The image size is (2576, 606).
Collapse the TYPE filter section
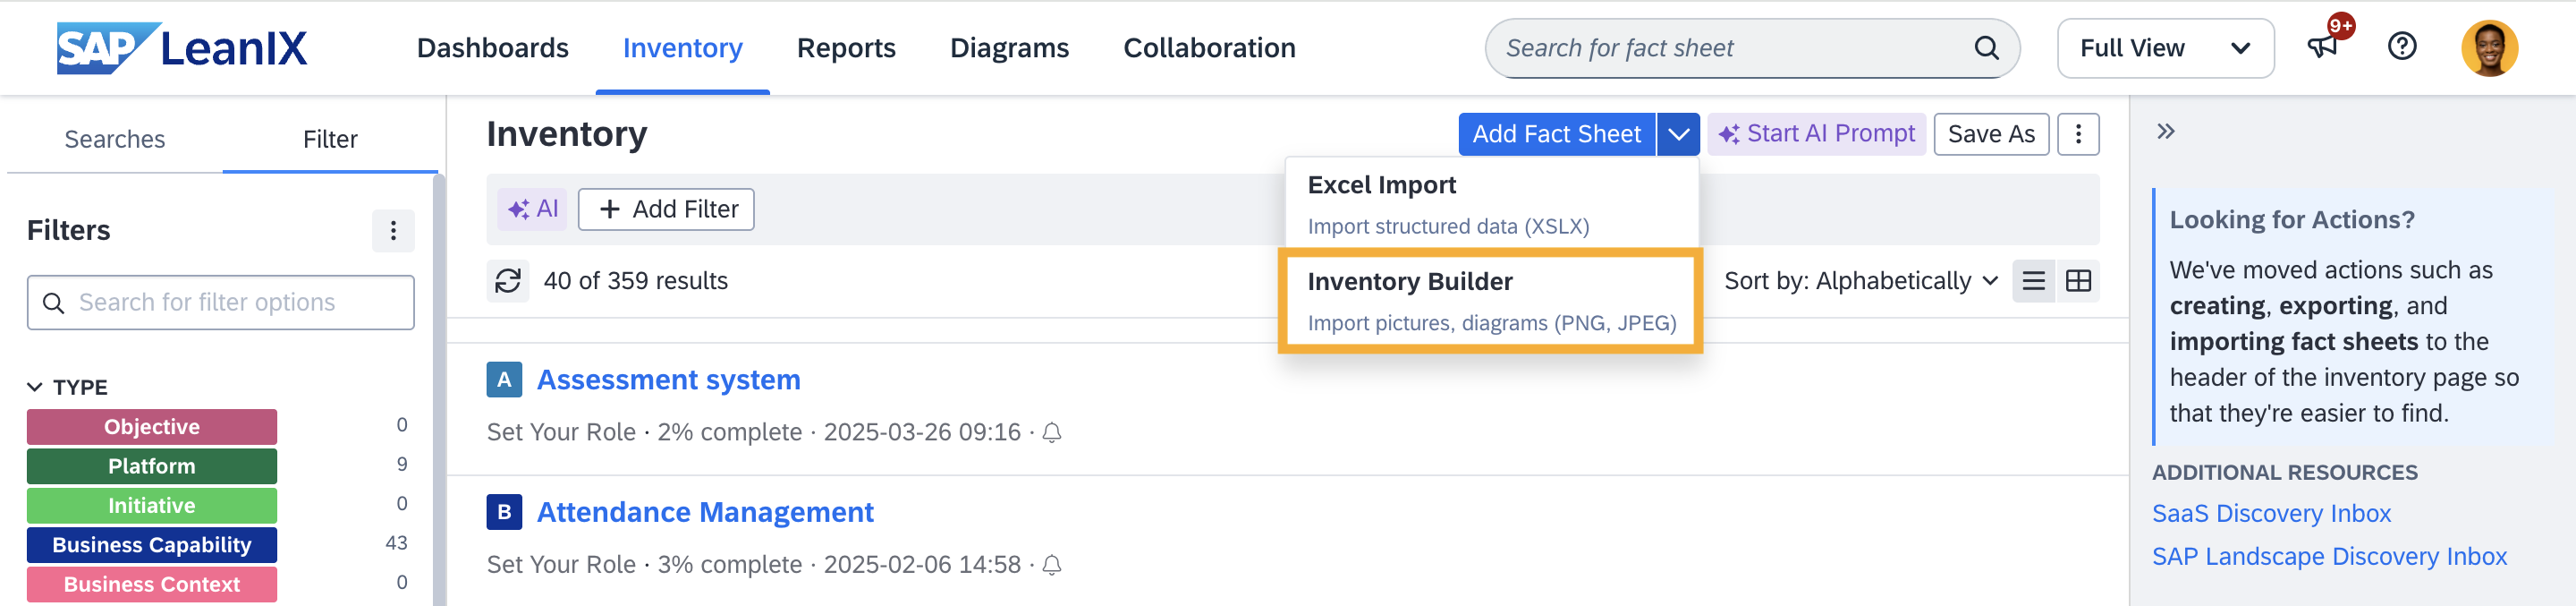(36, 387)
